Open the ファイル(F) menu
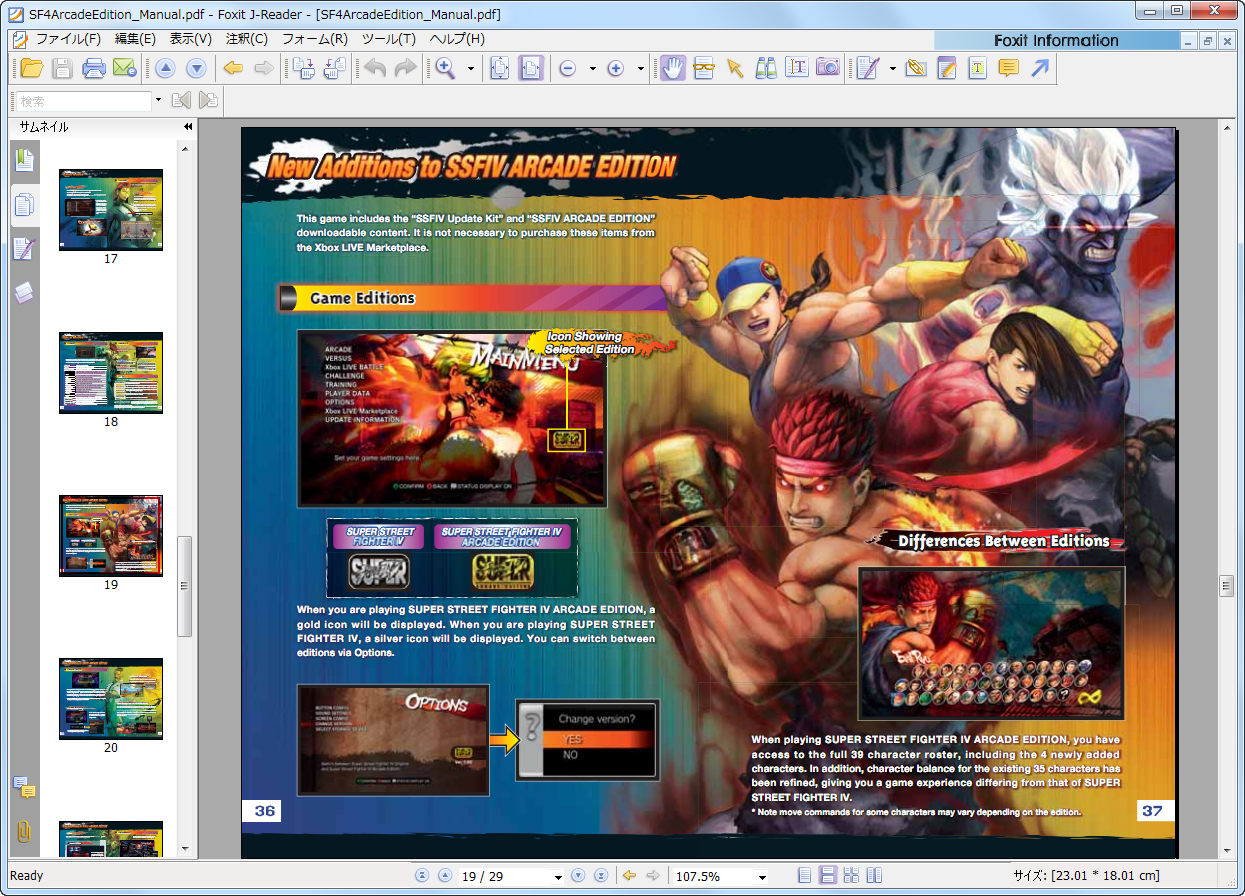 click(68, 39)
